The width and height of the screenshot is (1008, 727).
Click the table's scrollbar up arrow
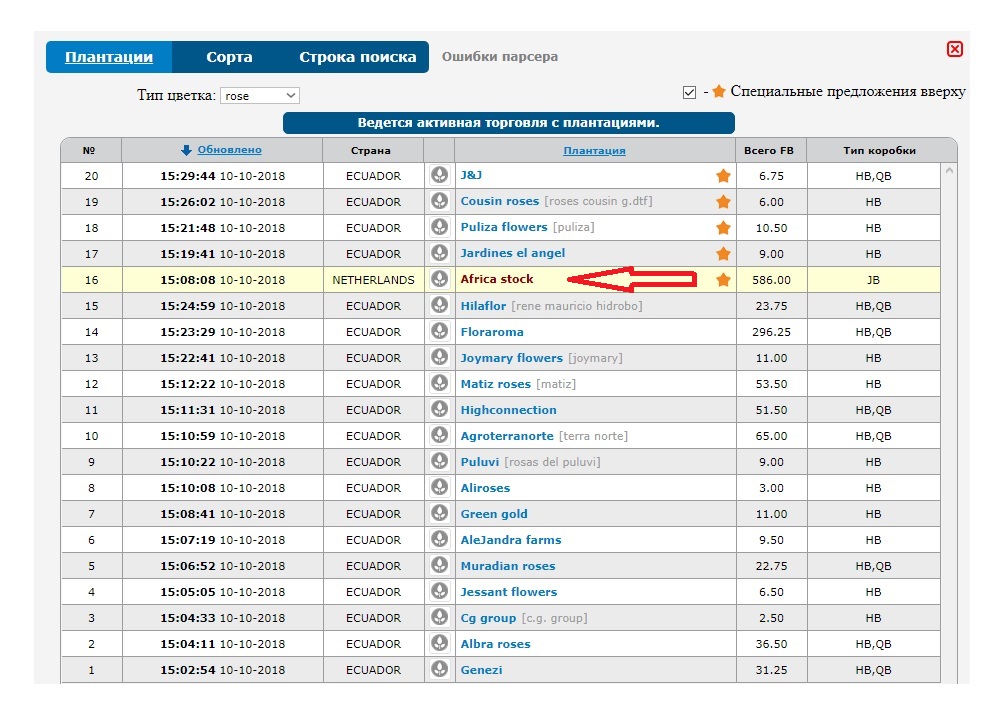coord(949,171)
